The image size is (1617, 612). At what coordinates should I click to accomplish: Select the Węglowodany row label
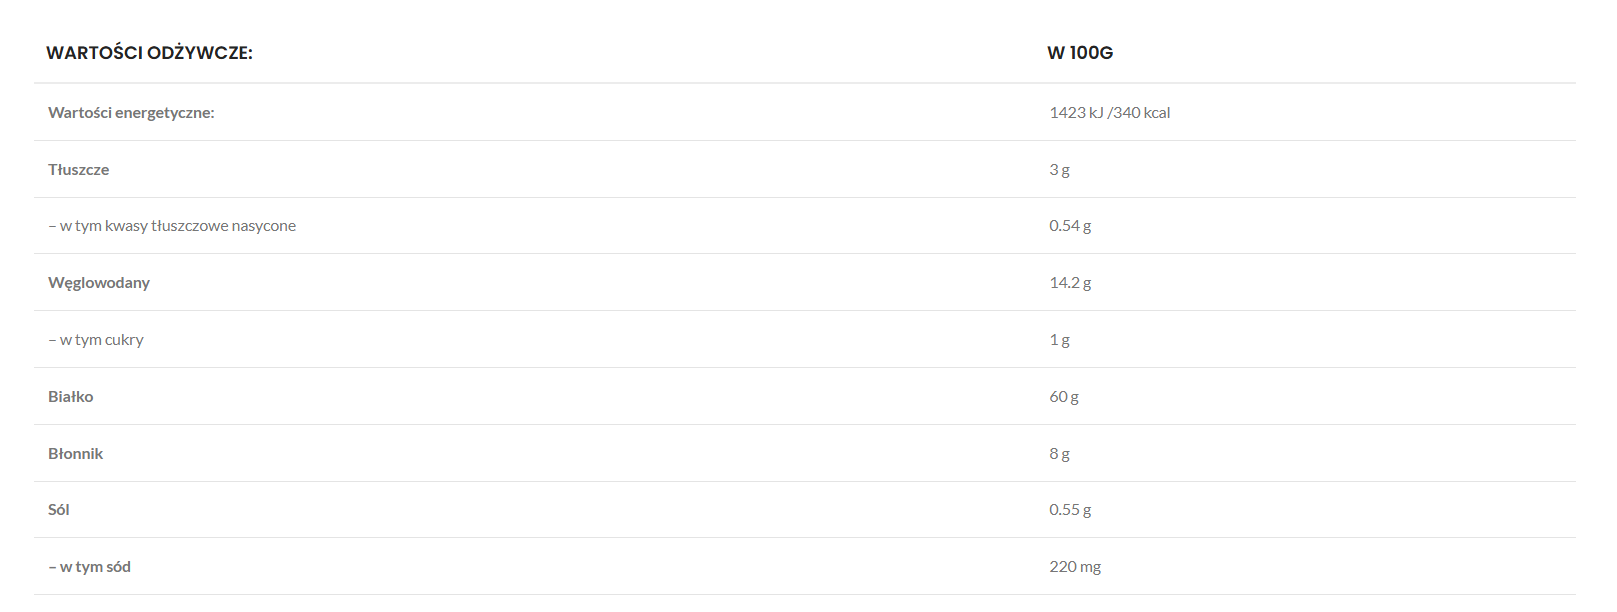99,283
